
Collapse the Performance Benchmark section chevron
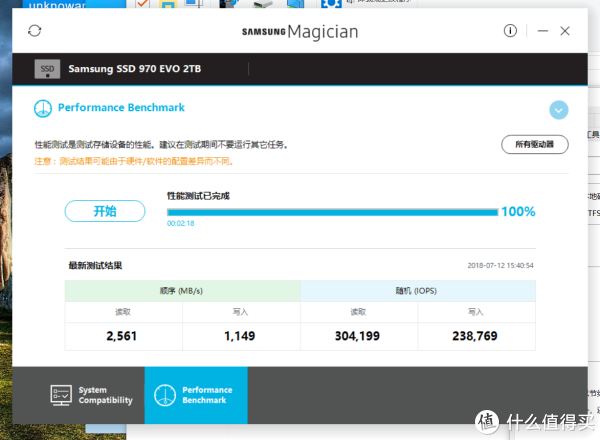pos(559,110)
